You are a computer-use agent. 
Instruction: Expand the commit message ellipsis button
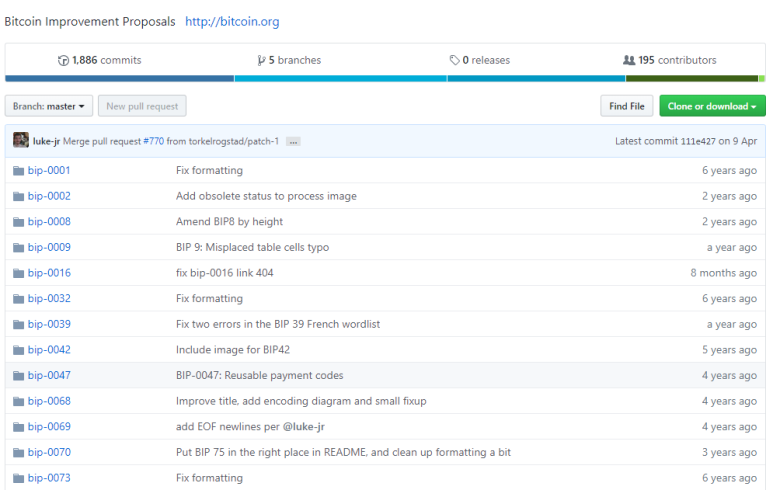(x=293, y=142)
